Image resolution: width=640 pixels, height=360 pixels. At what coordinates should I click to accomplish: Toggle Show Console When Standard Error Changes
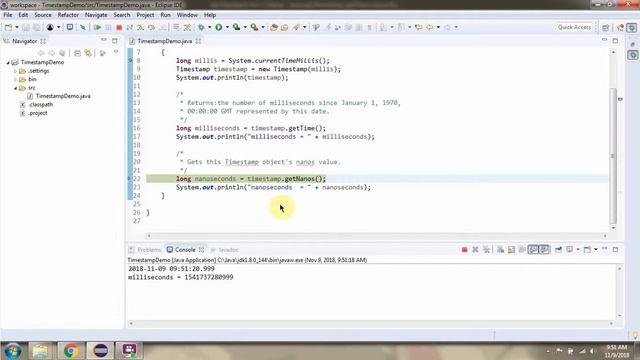(544, 250)
